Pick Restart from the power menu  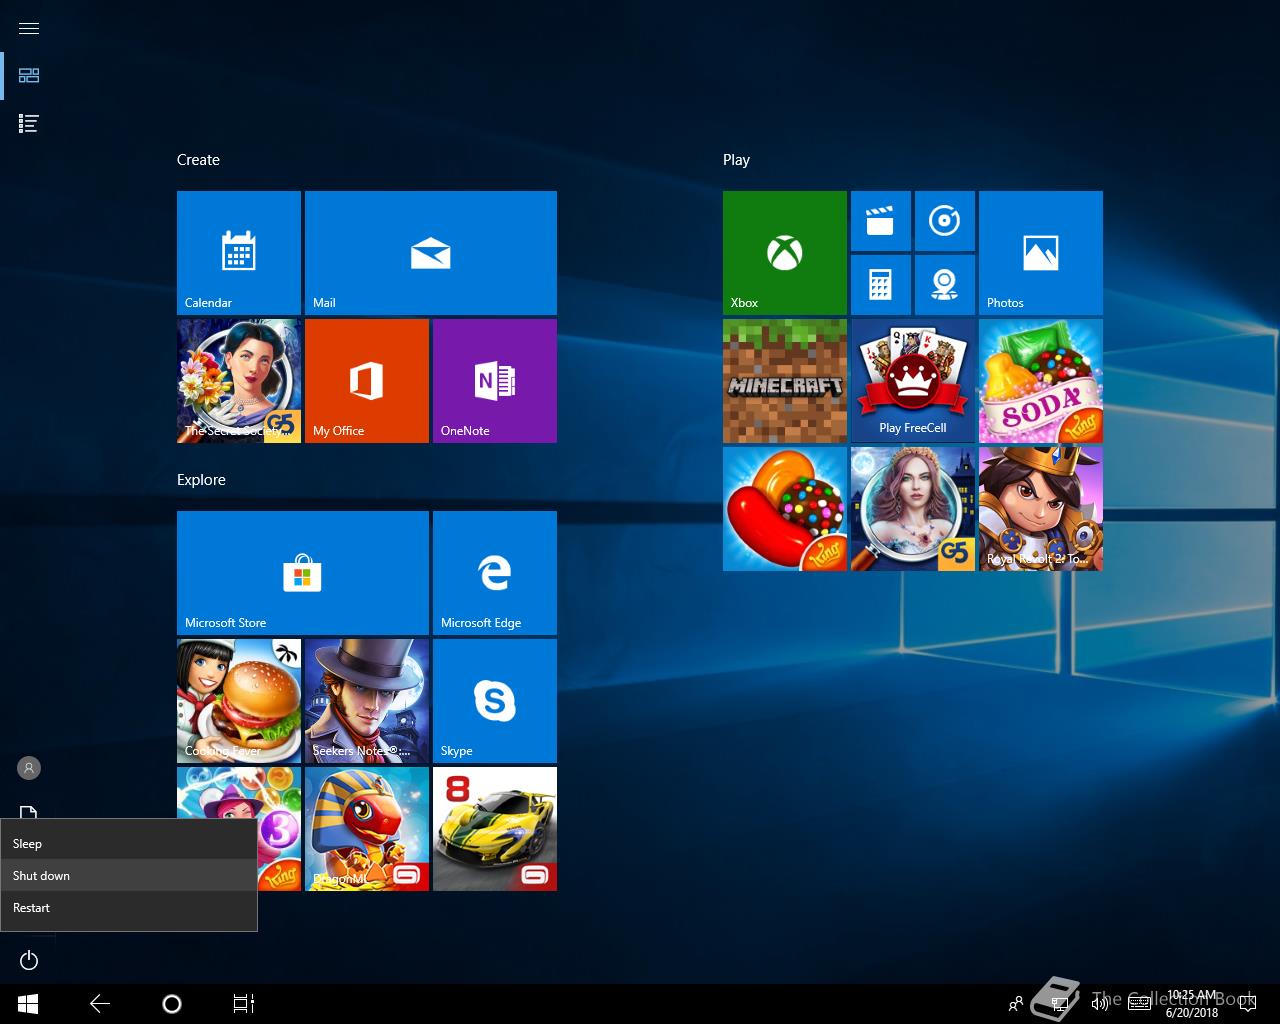129,907
